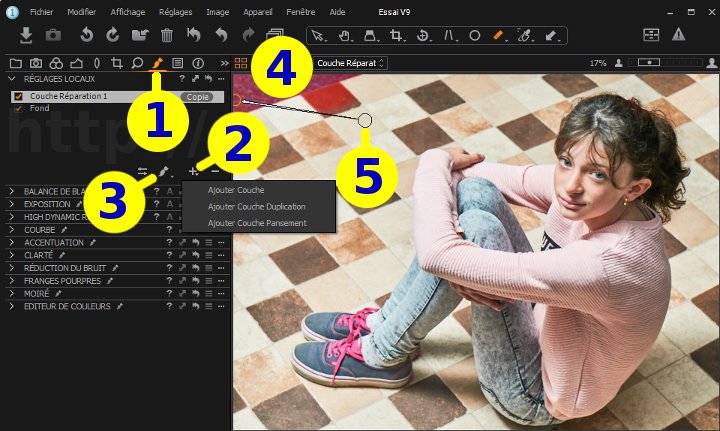
Task: Expand the Exposition section
Action: (12, 204)
